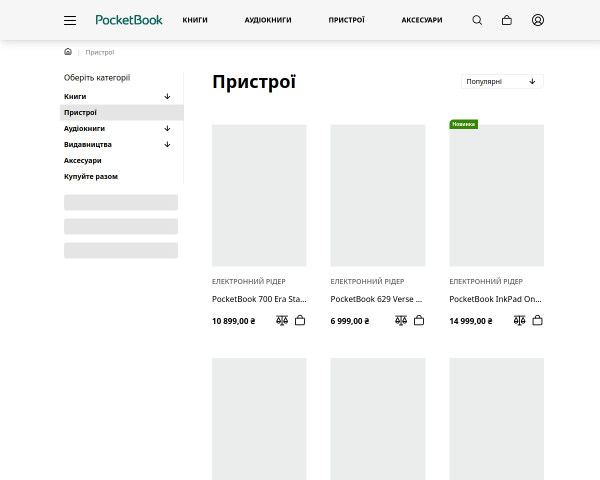This screenshot has height=480, width=600.
Task: Open PocketBook 700 Era product title
Action: [259, 299]
